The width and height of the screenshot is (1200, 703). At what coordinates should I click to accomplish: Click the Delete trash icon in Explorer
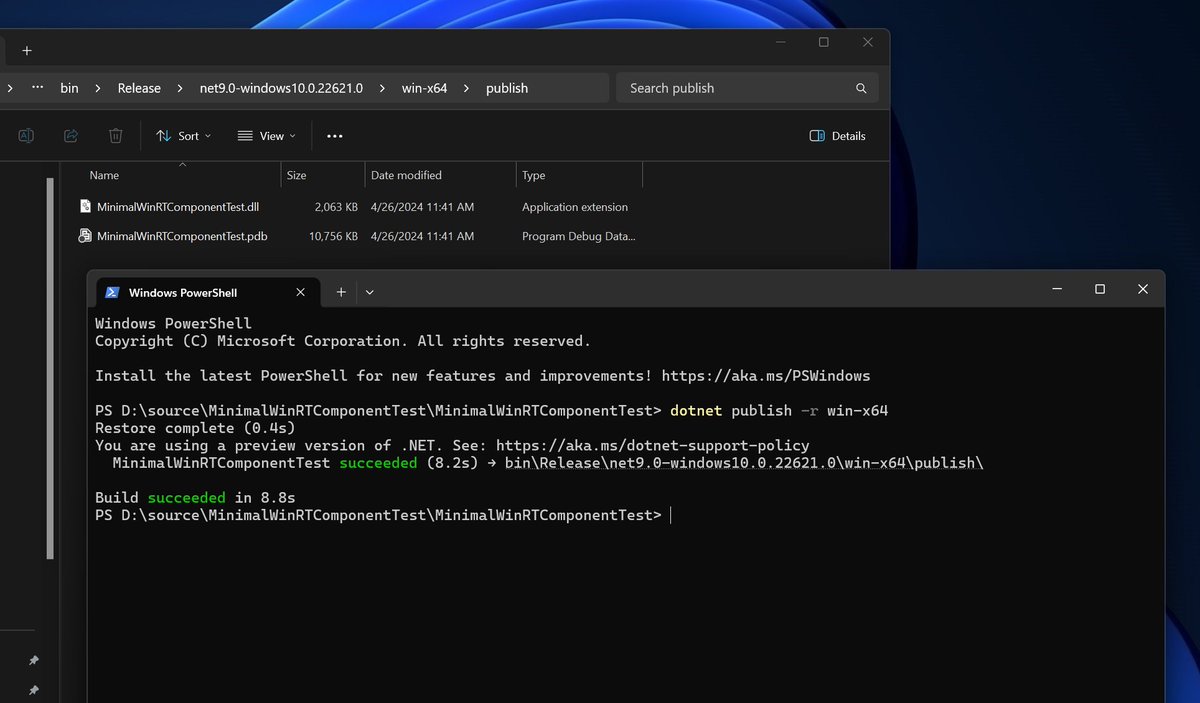[x=116, y=136]
